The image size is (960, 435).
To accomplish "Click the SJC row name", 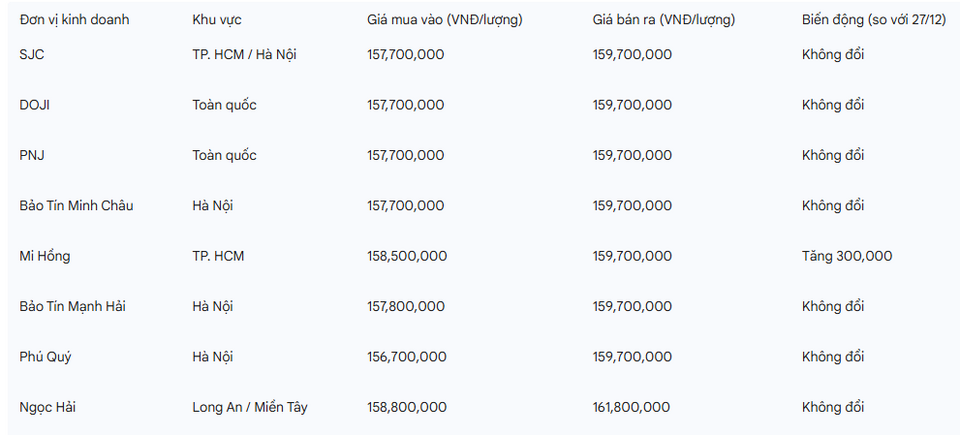I will point(32,54).
